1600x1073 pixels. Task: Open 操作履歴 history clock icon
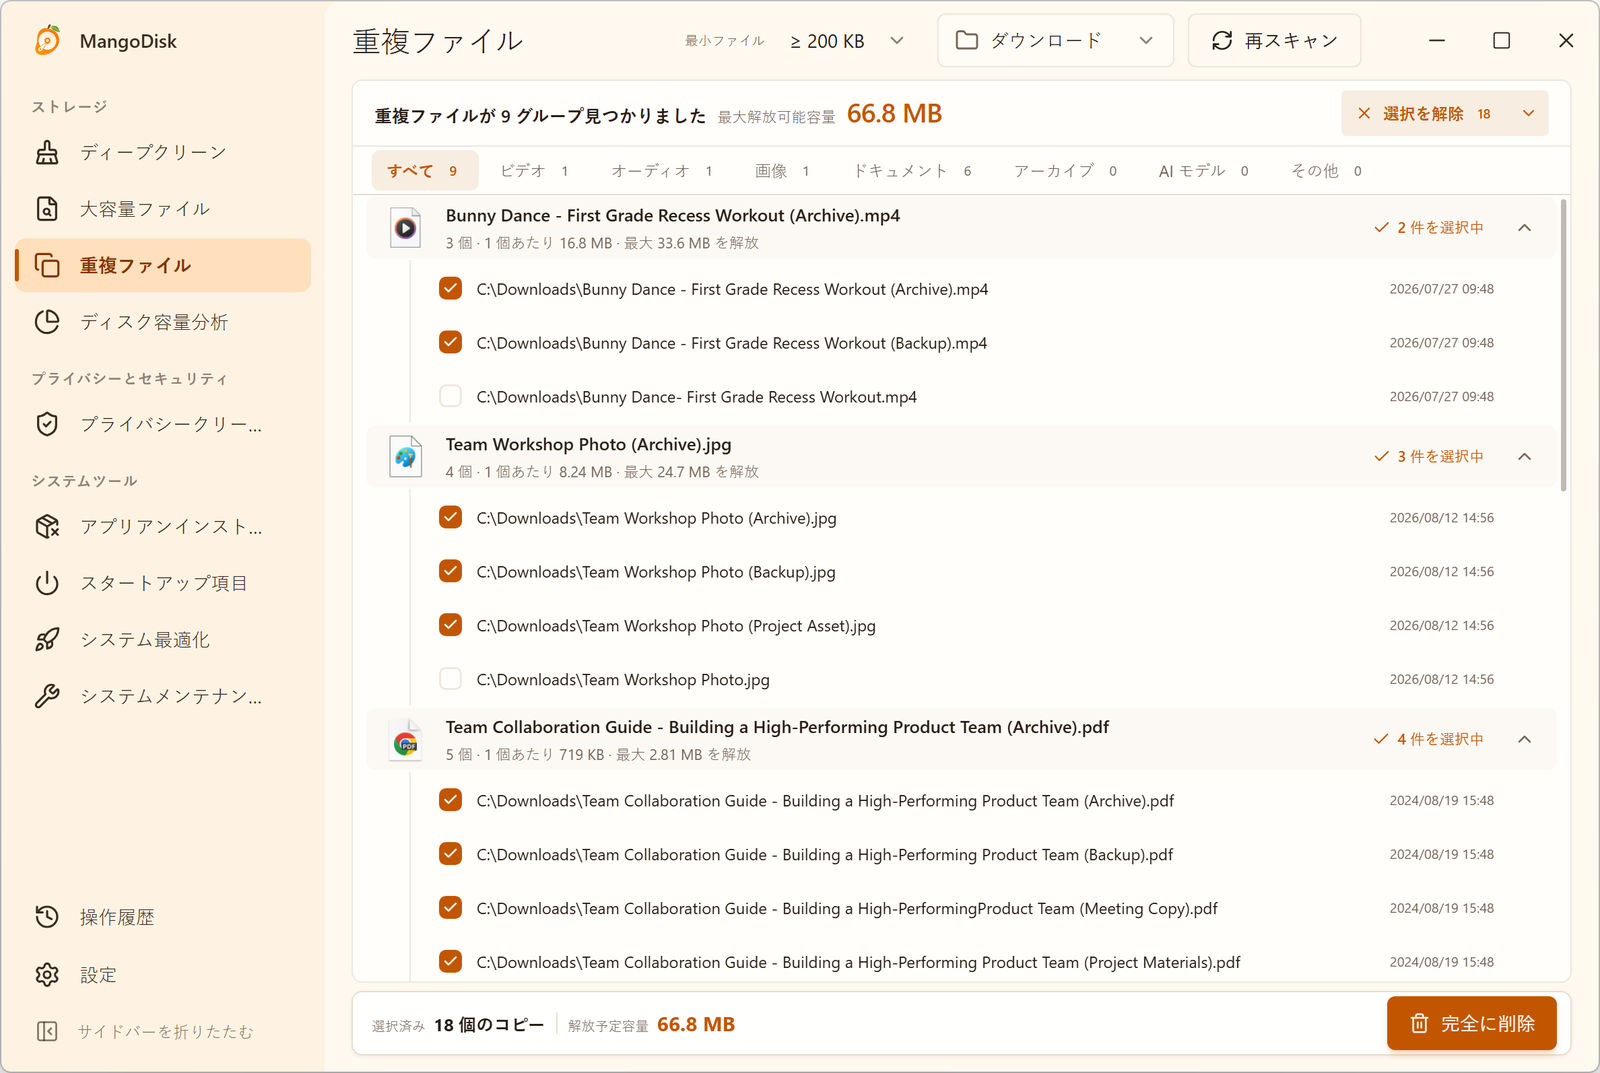(x=47, y=917)
